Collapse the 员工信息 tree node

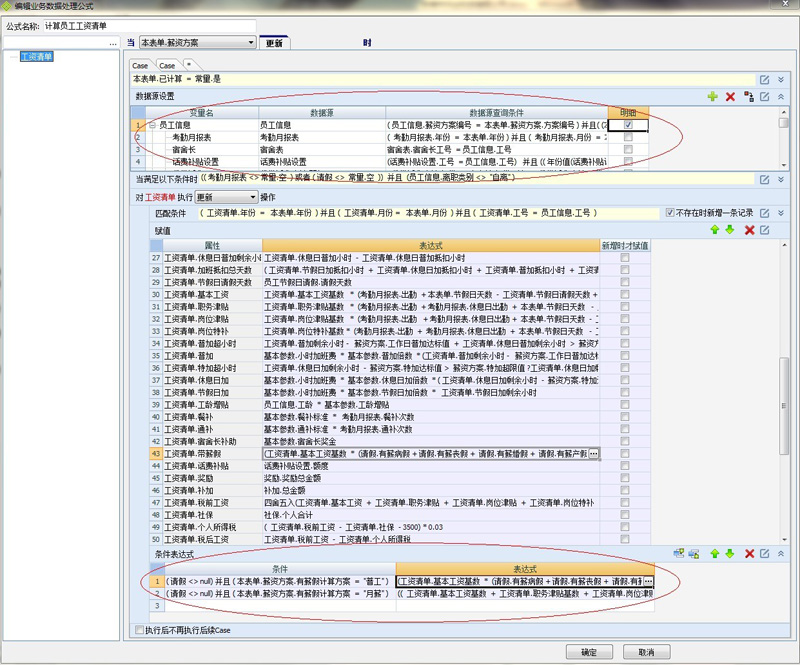153,125
